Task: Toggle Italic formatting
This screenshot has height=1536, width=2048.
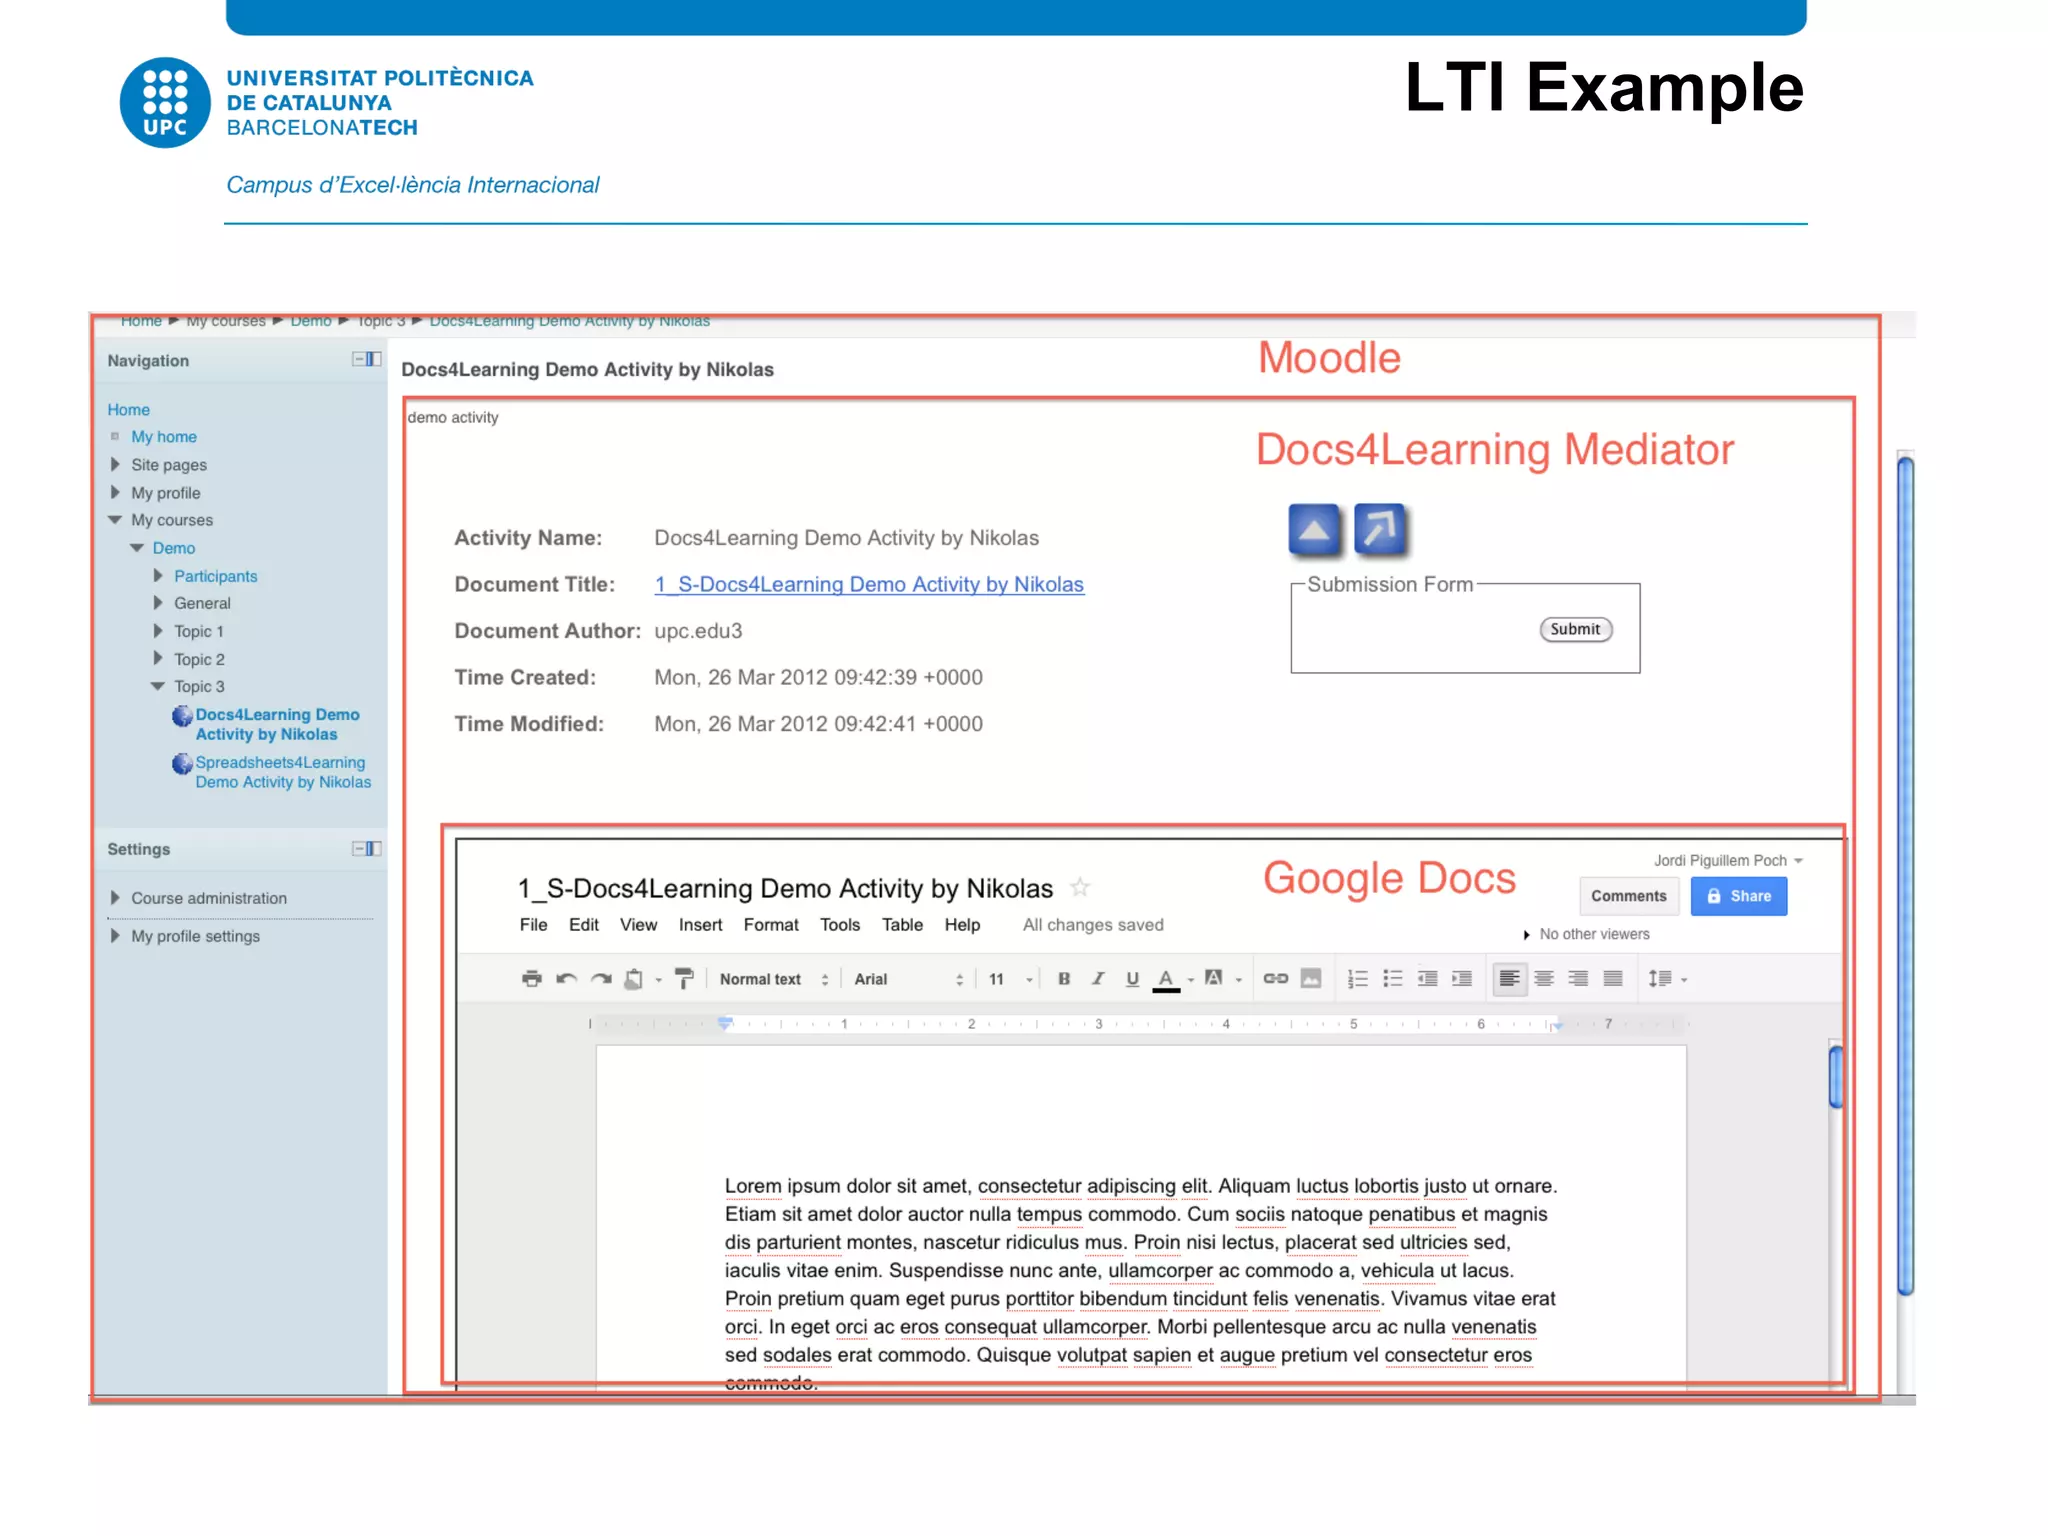Action: point(1098,979)
